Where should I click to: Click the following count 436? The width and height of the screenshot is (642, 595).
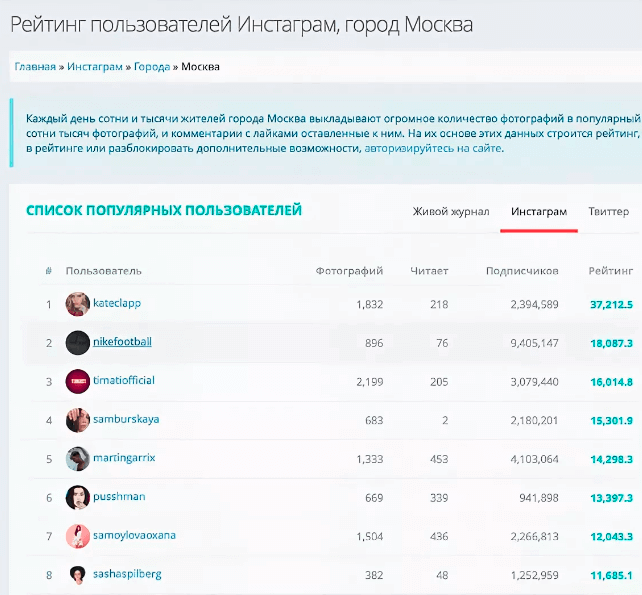coord(439,537)
